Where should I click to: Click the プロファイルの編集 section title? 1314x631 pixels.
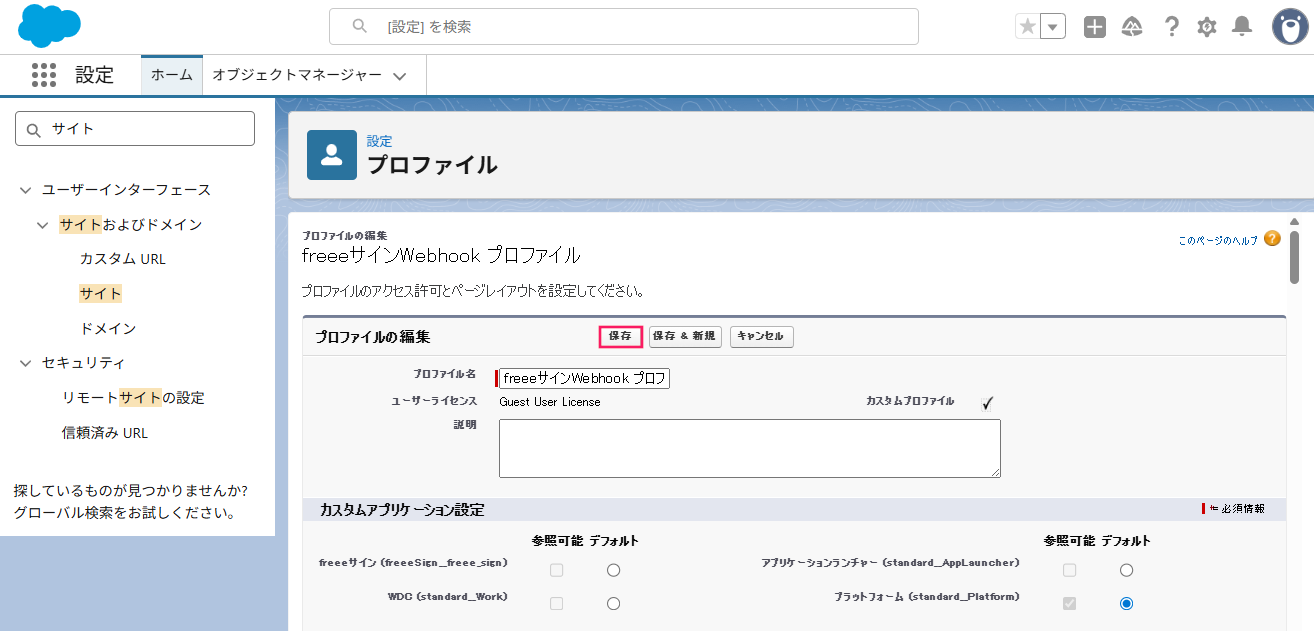pos(372,337)
